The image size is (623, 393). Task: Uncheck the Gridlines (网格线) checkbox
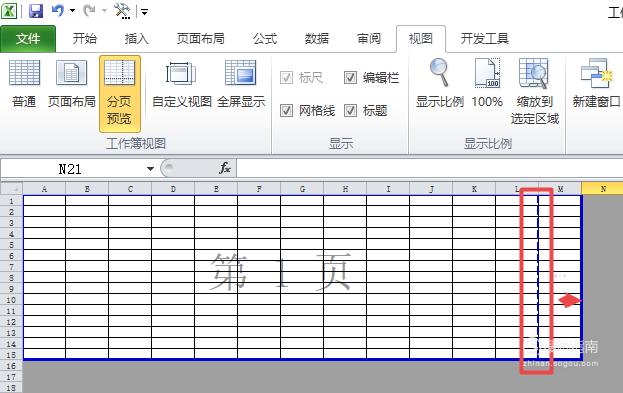click(x=286, y=110)
